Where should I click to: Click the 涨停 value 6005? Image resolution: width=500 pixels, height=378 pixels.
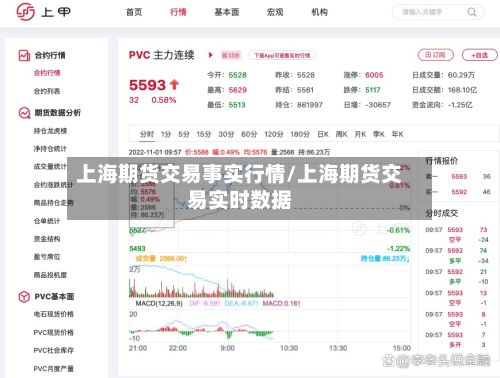coord(374,75)
